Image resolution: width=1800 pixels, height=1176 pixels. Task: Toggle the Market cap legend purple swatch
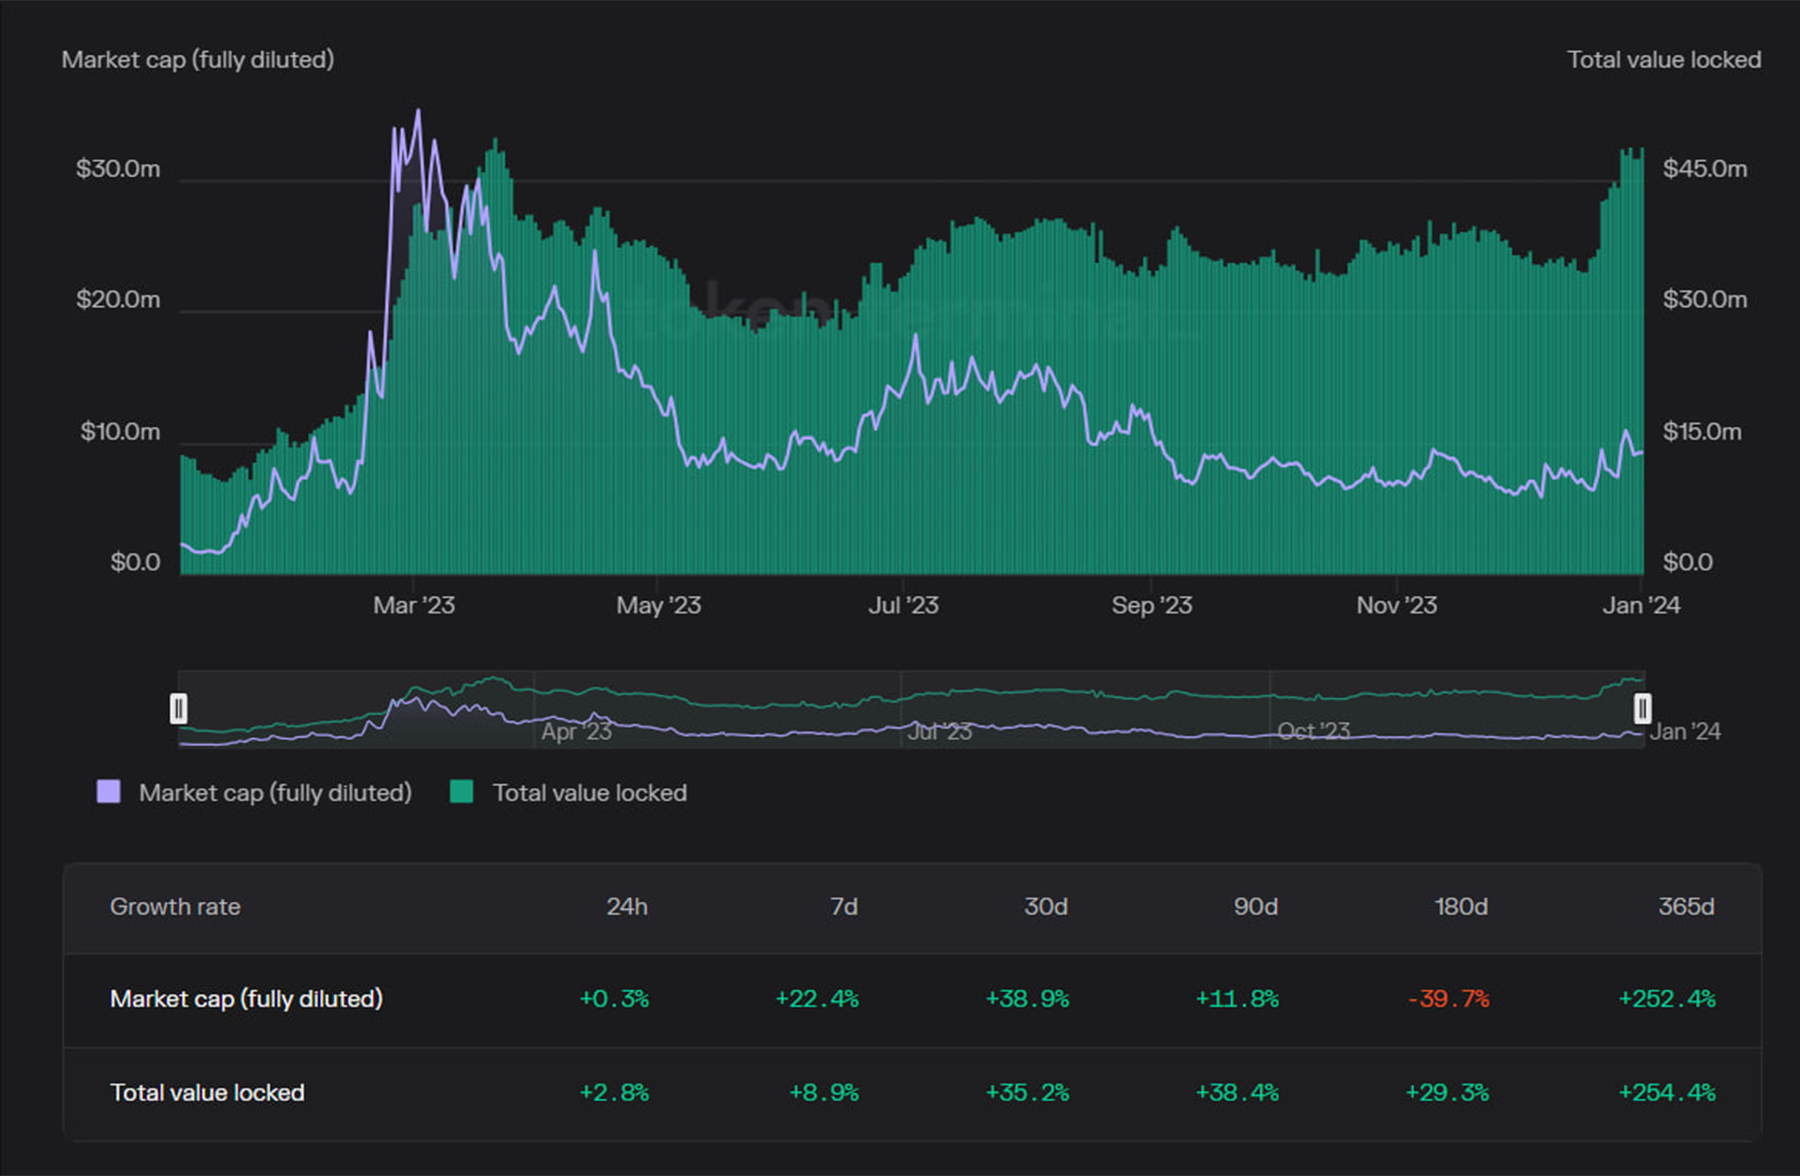pyautogui.click(x=109, y=792)
